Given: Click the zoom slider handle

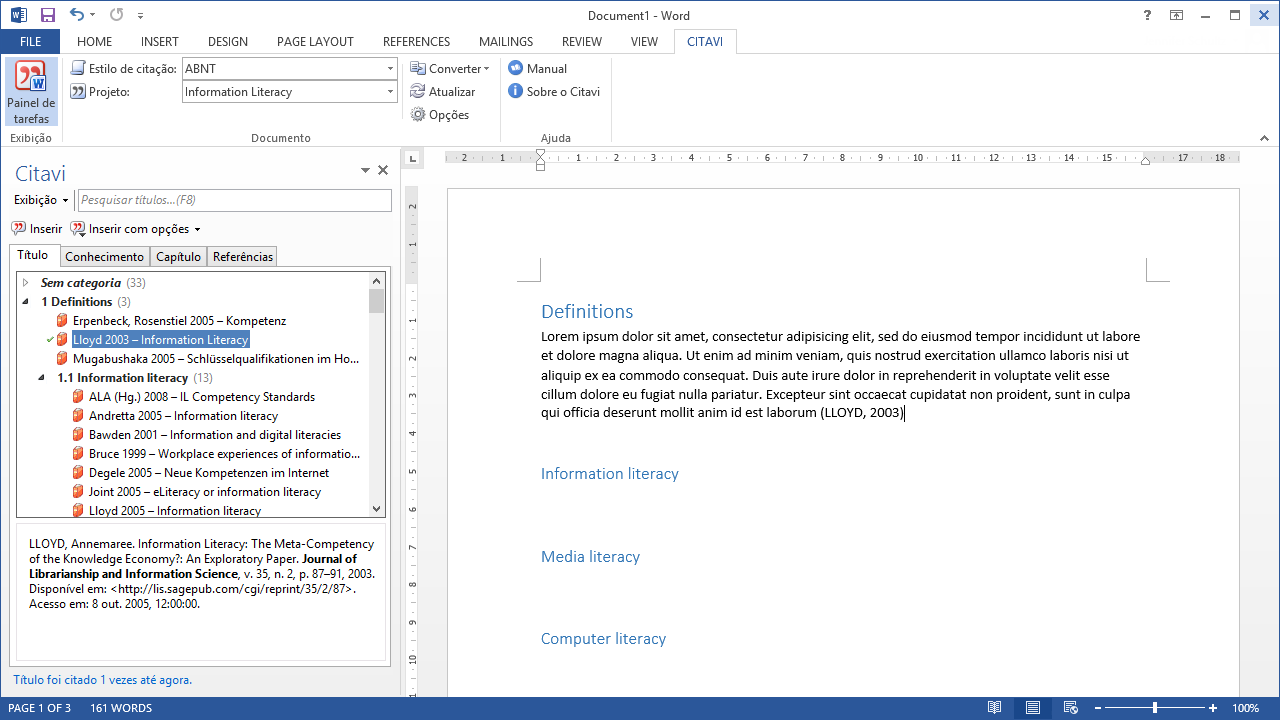Looking at the screenshot, I should [1155, 708].
